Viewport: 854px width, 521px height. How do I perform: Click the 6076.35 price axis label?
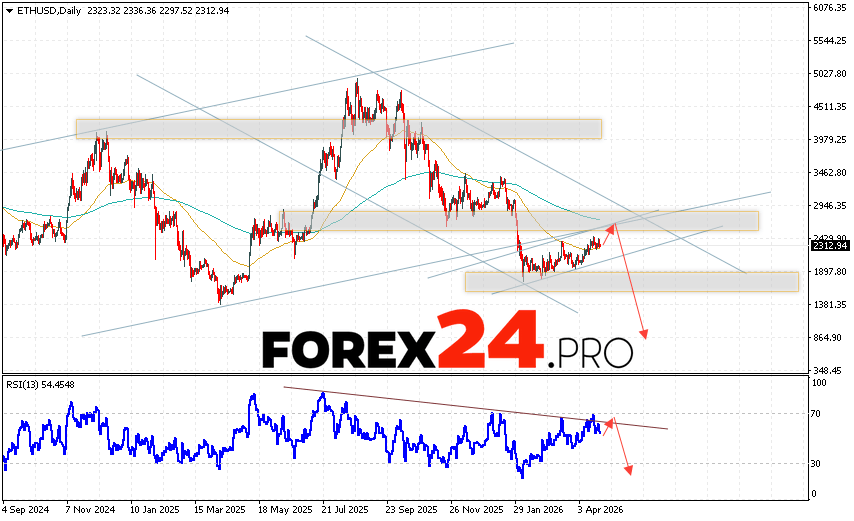click(x=829, y=8)
